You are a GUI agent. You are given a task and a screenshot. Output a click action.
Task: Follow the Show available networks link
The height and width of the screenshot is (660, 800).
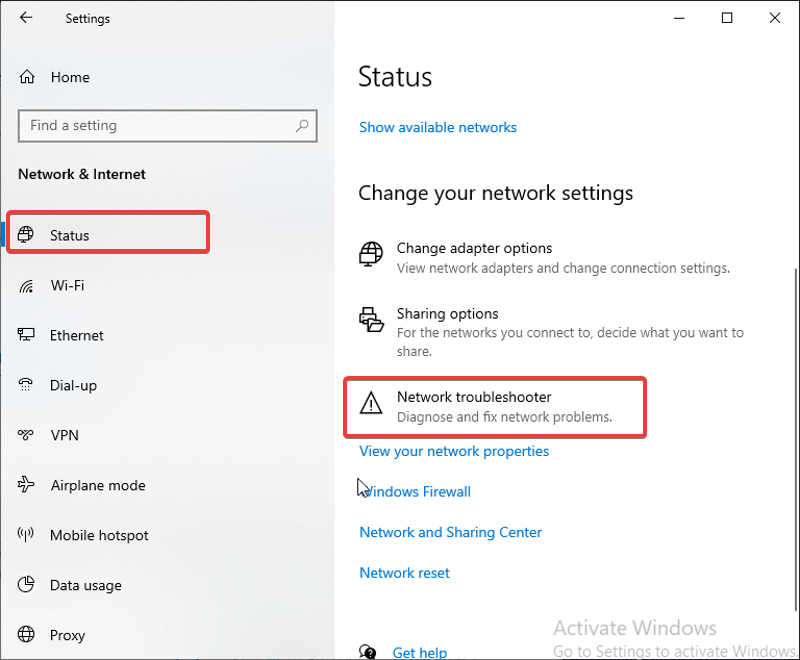point(438,127)
